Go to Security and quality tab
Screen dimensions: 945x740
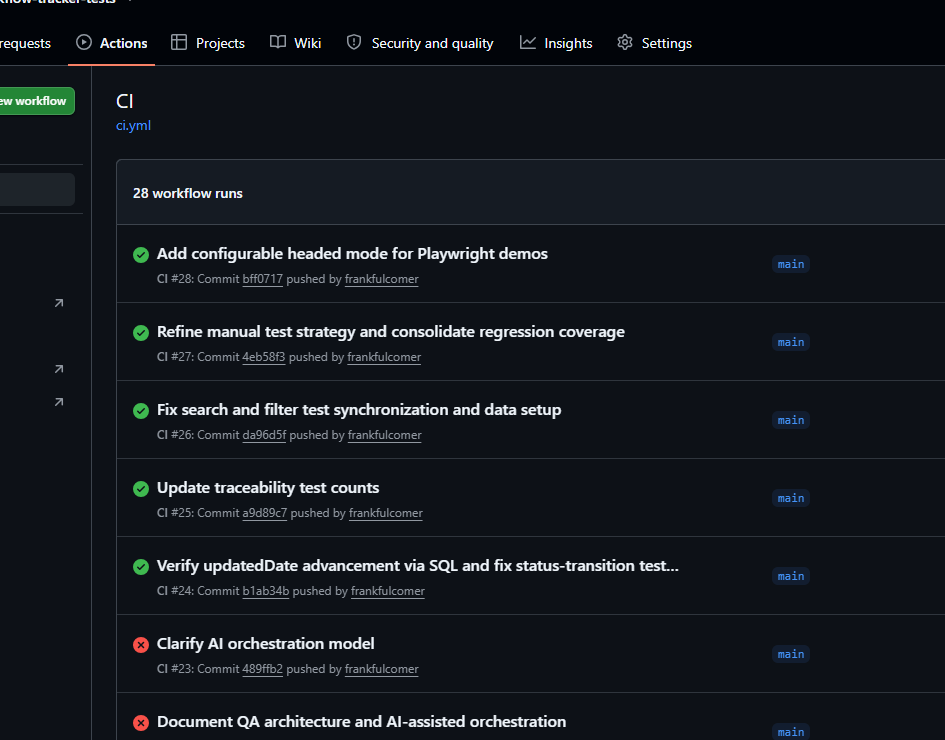tap(420, 43)
